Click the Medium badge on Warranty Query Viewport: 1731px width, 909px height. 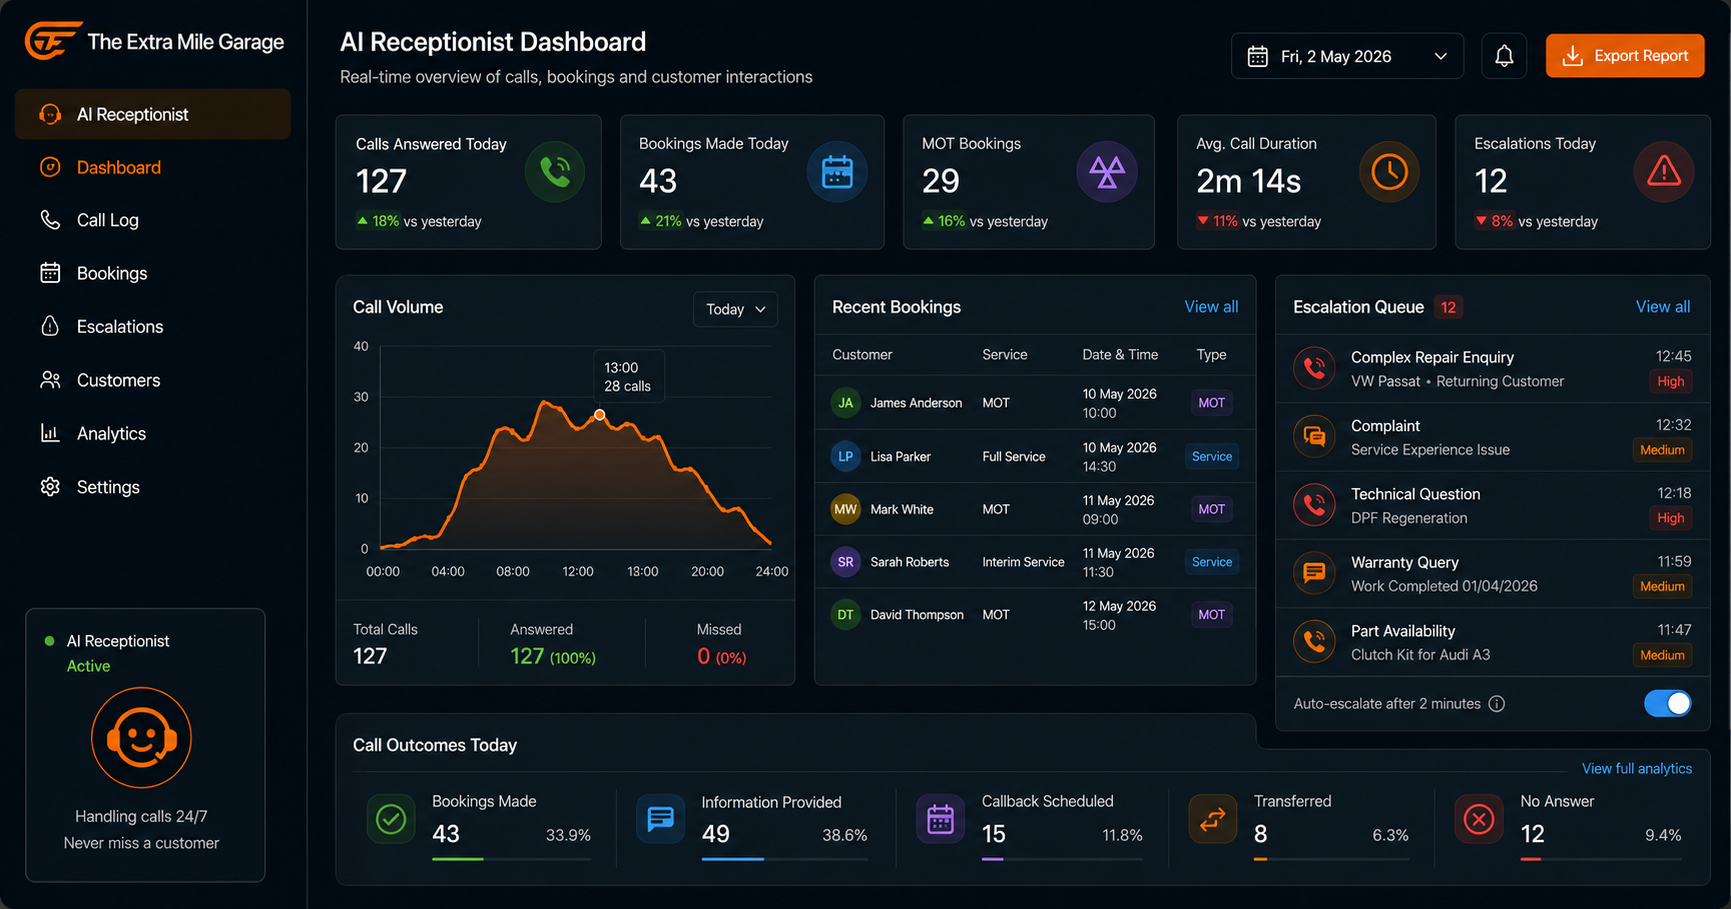tap(1662, 586)
